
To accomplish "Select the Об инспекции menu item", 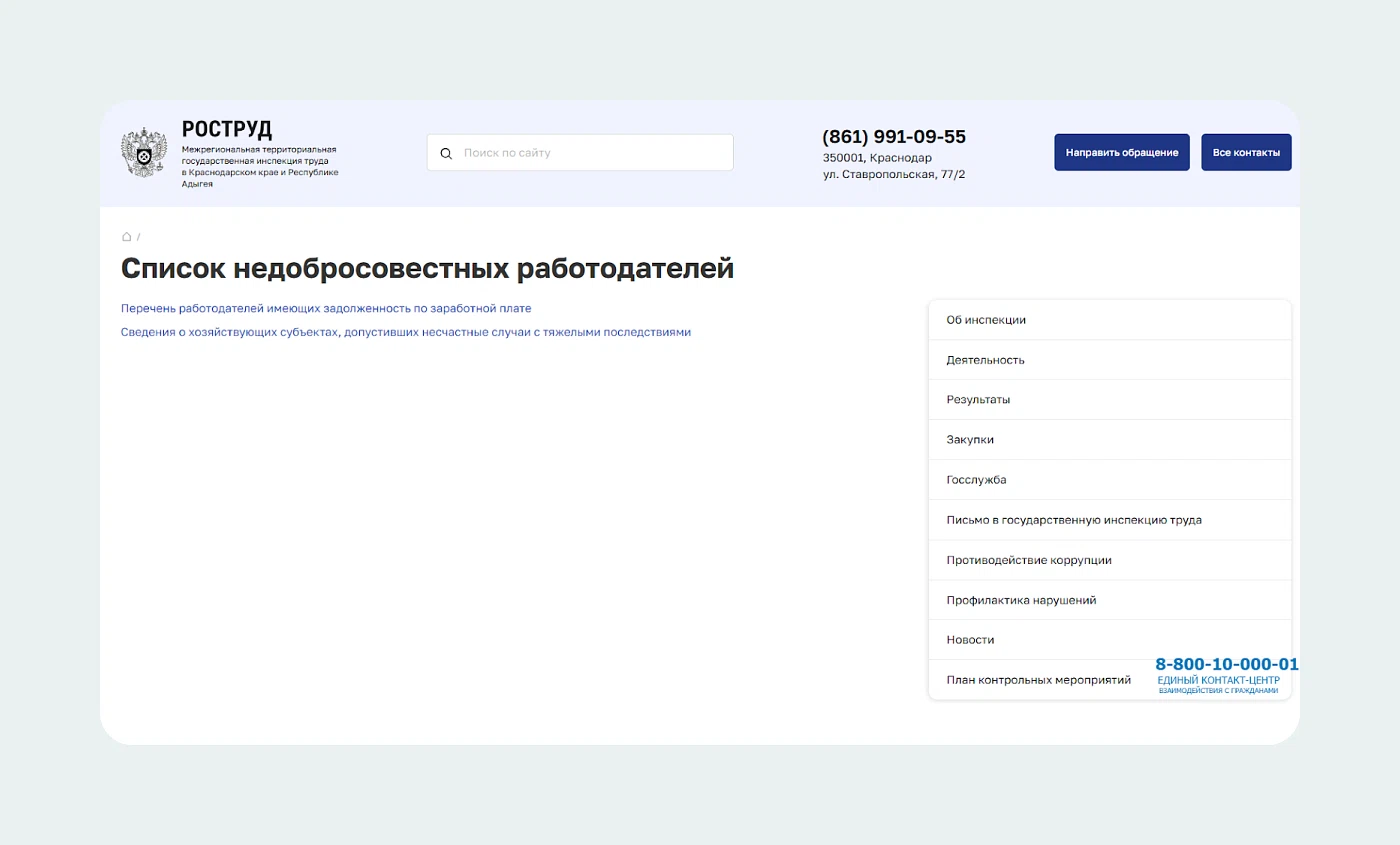I will click(x=985, y=319).
